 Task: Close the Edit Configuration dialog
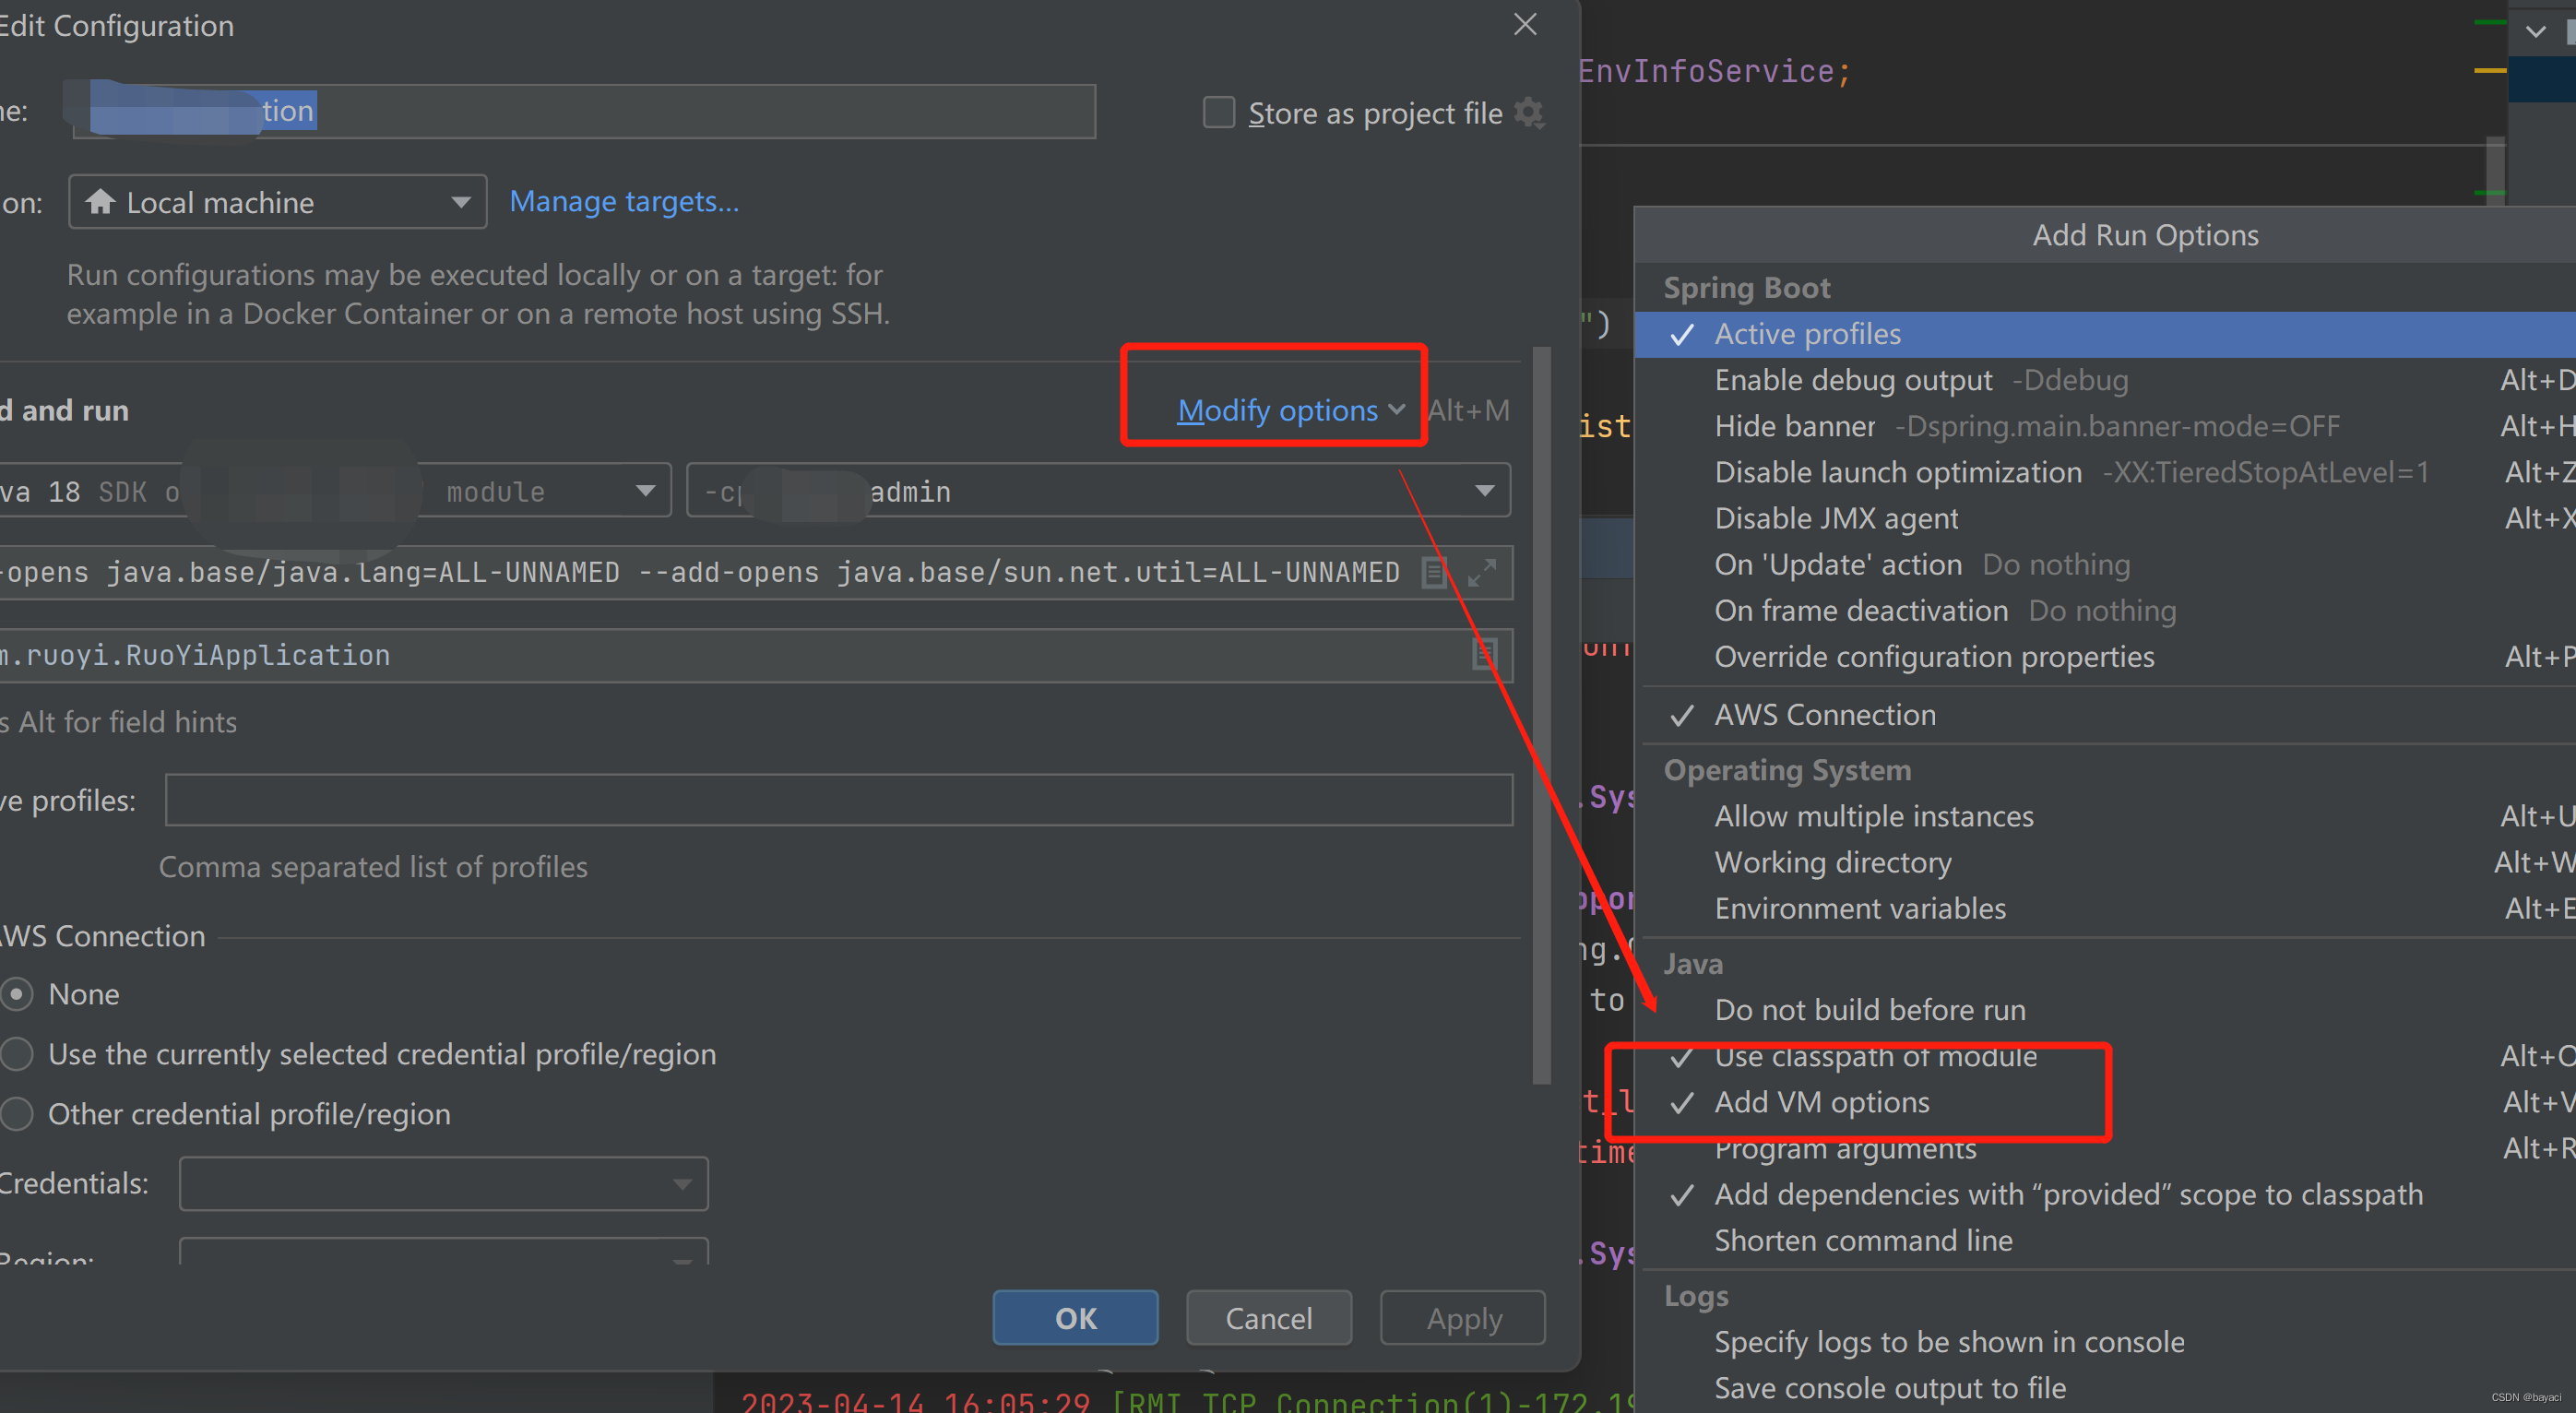coord(1525,25)
